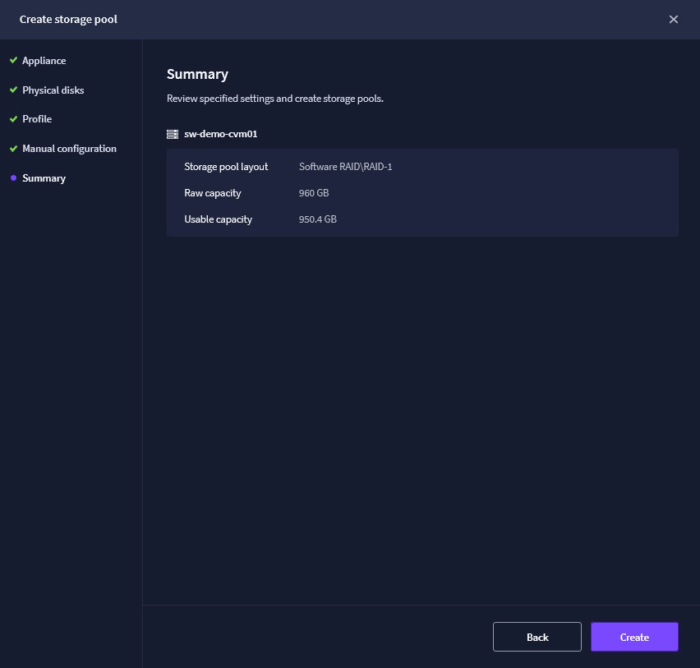Click the Create storage pool dialog title

pos(68,19)
